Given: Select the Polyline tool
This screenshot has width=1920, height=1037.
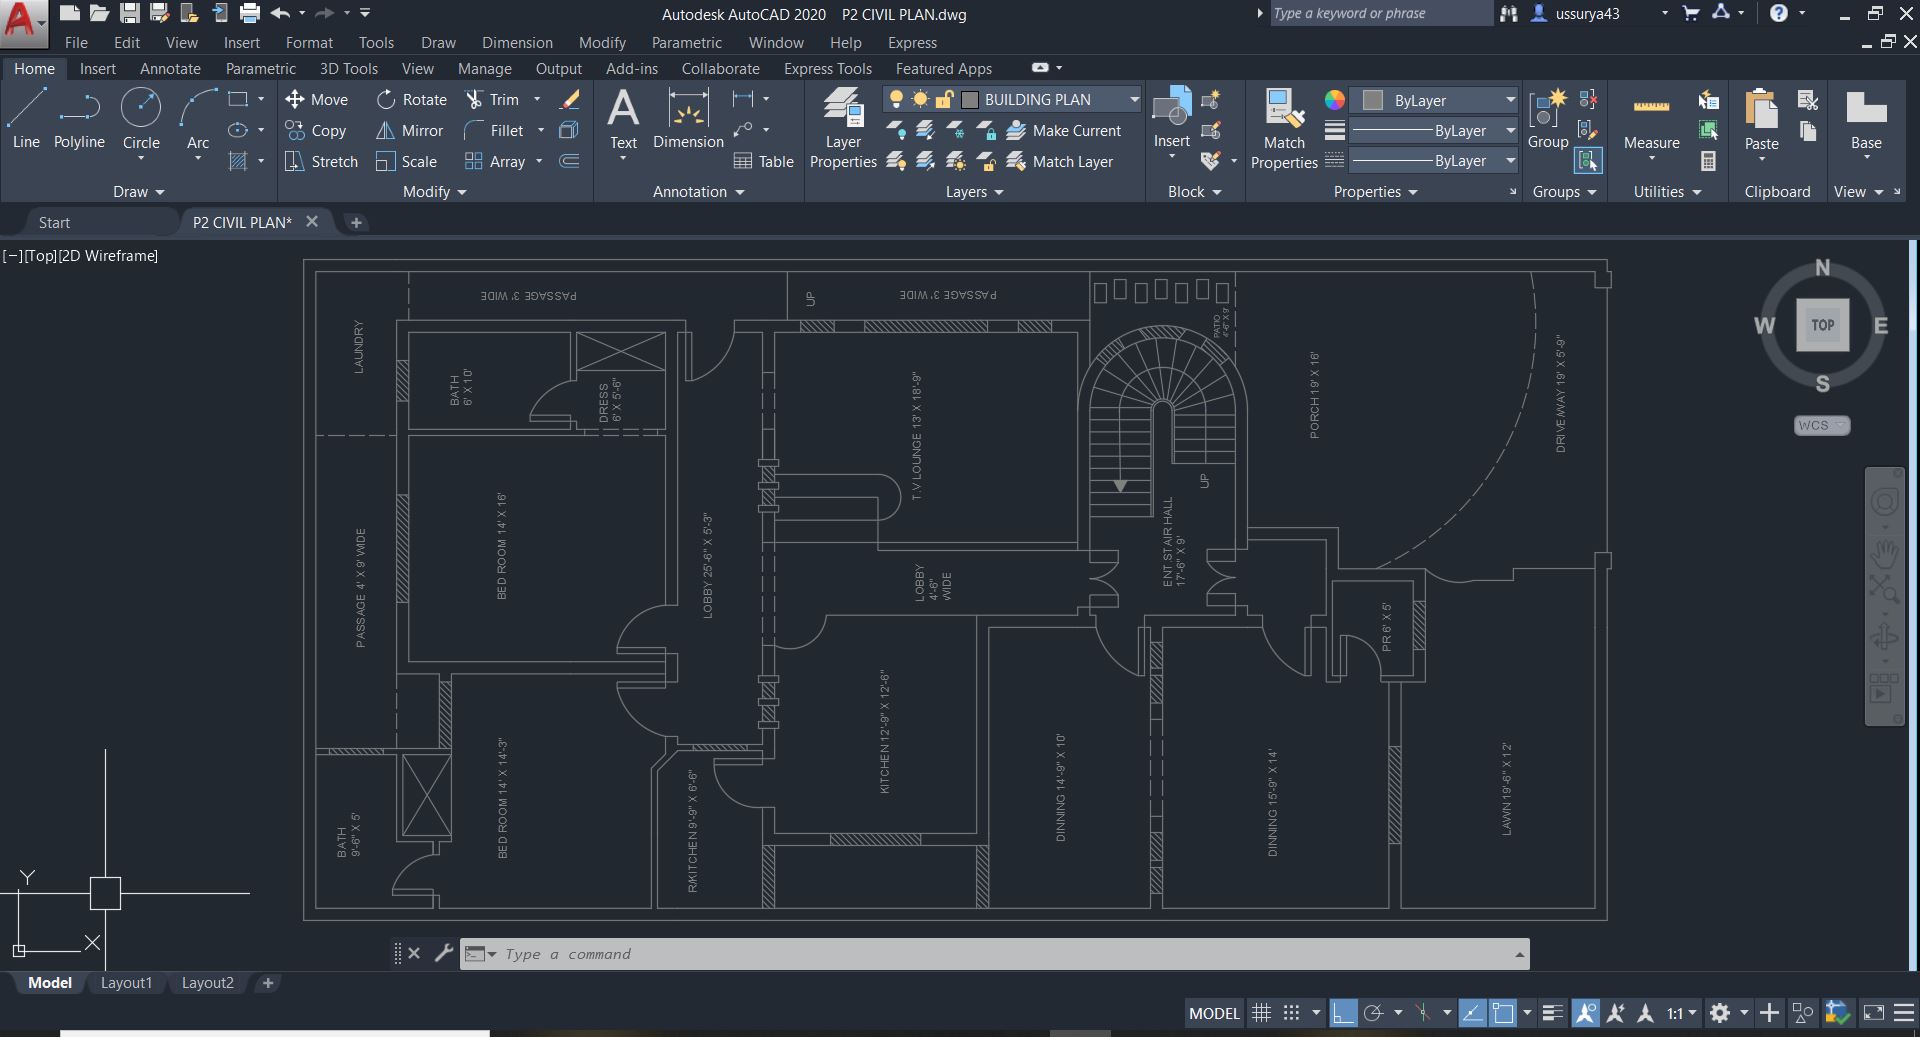Looking at the screenshot, I should coord(79,118).
